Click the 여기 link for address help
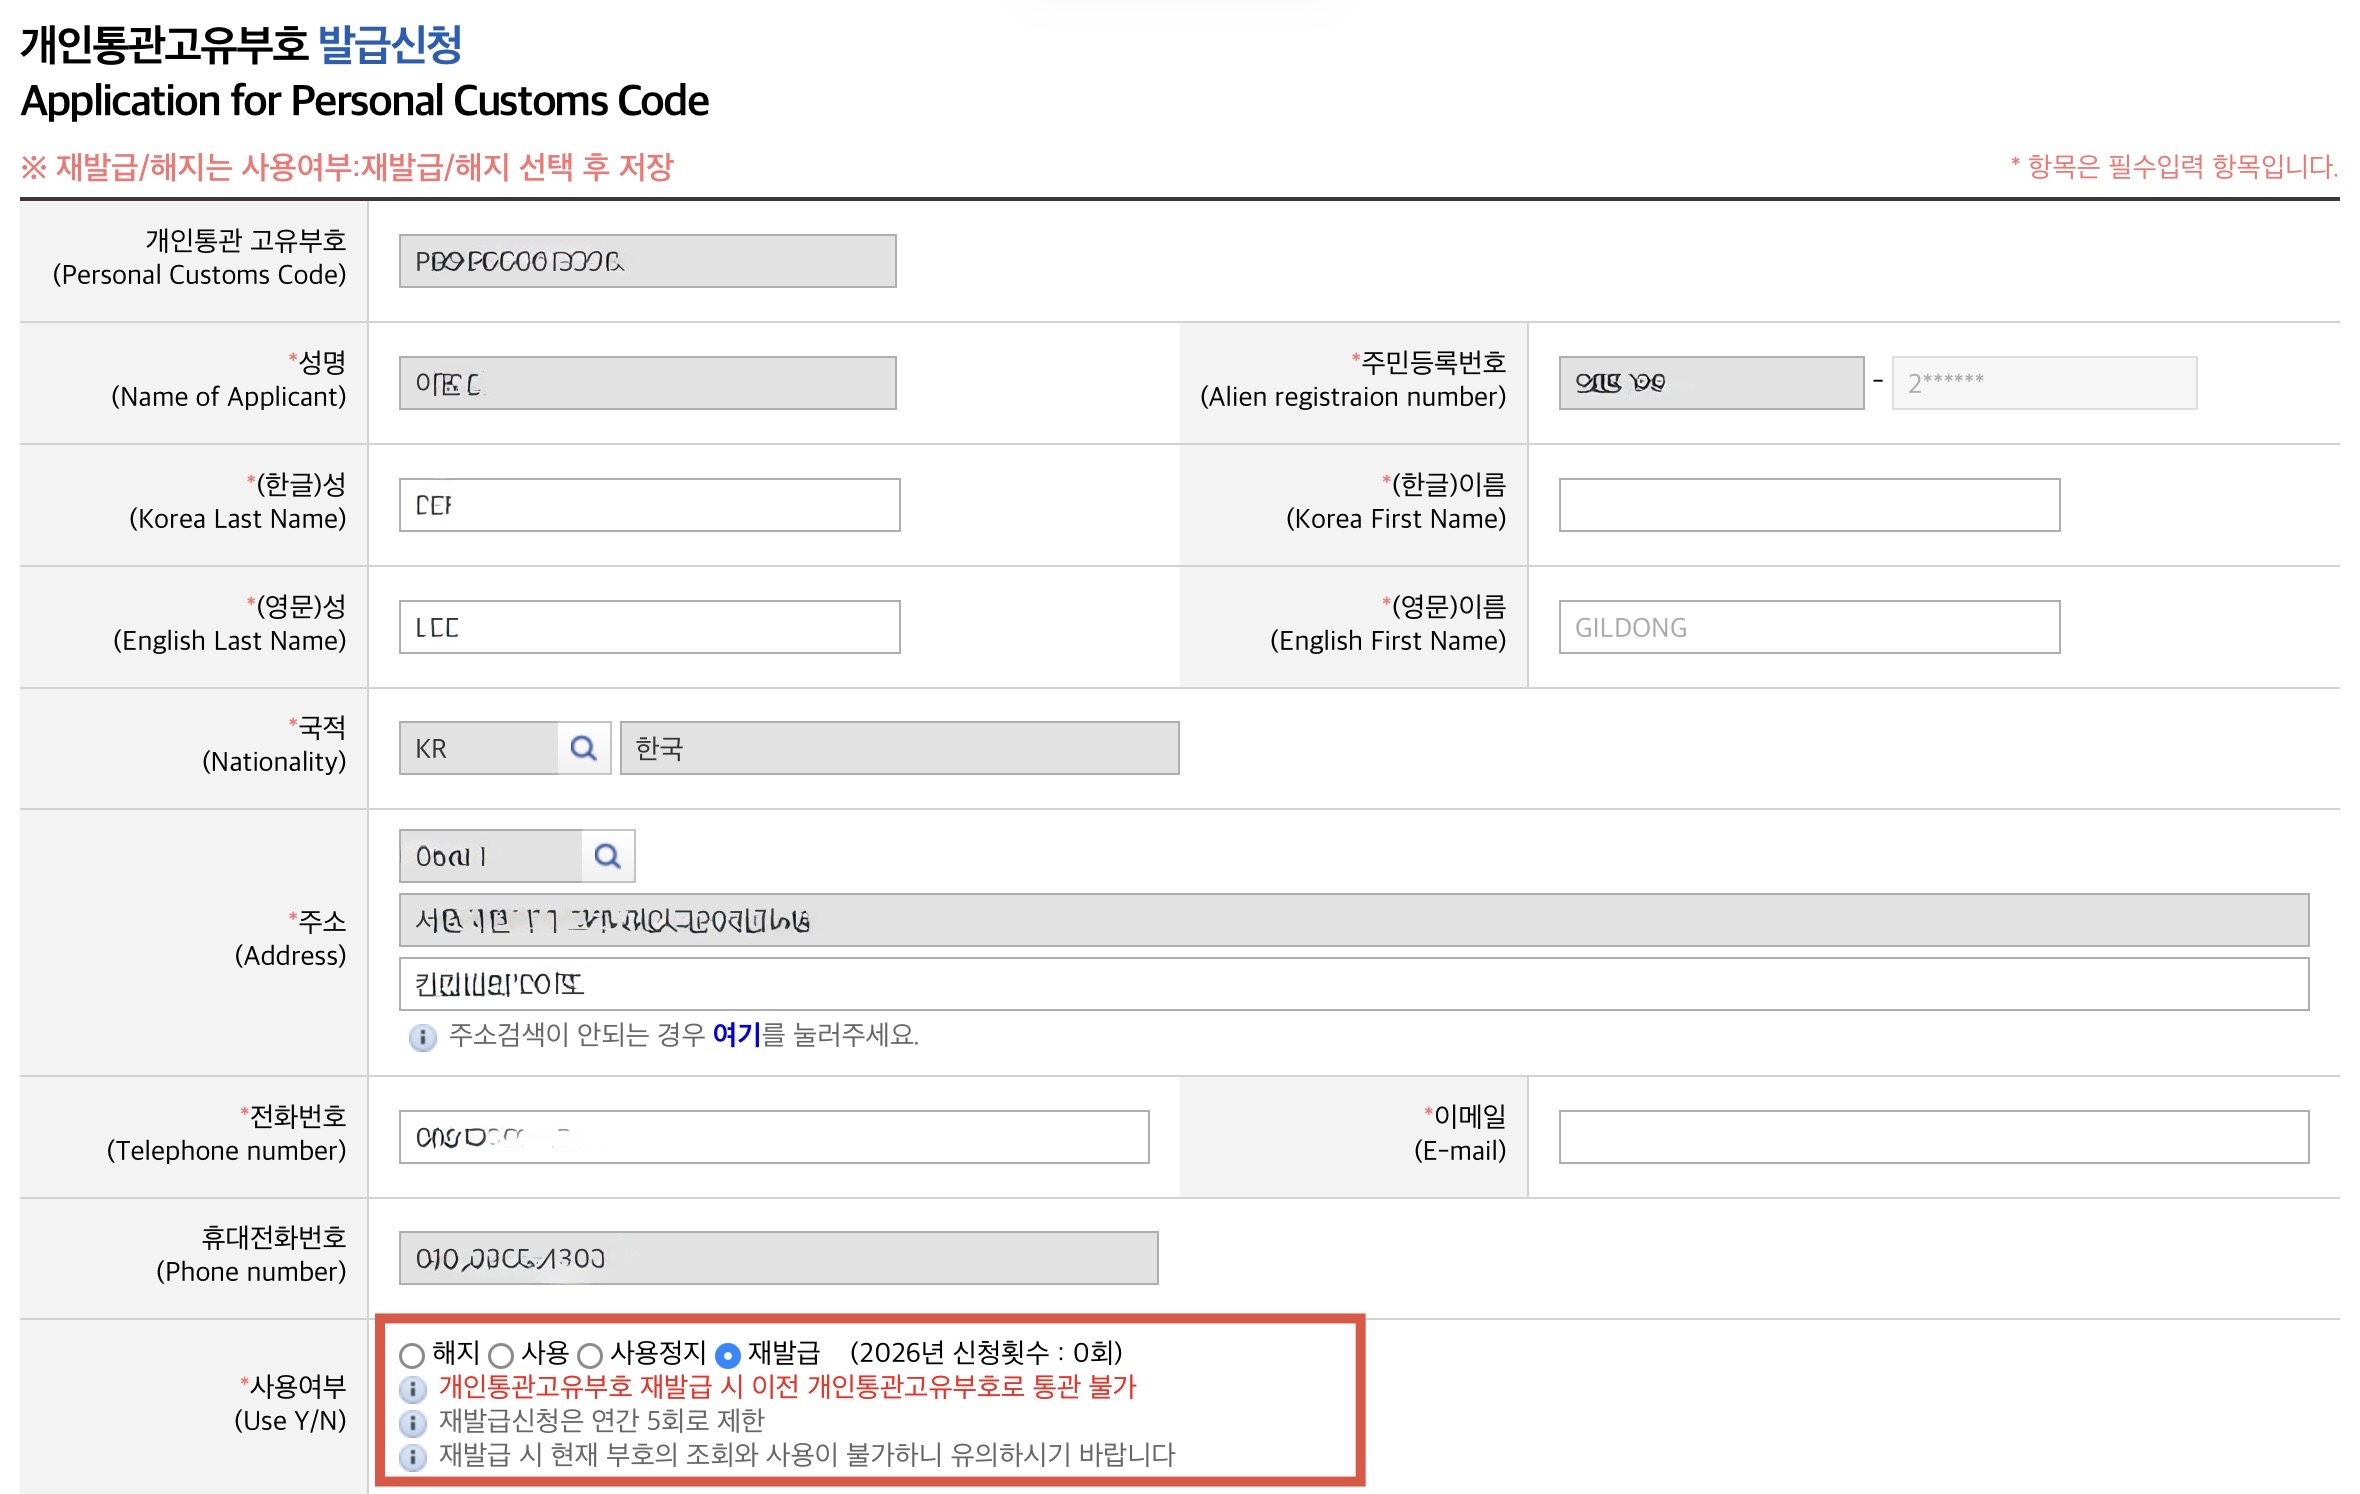Screen dimensions: 2360x1494 click(x=736, y=1034)
